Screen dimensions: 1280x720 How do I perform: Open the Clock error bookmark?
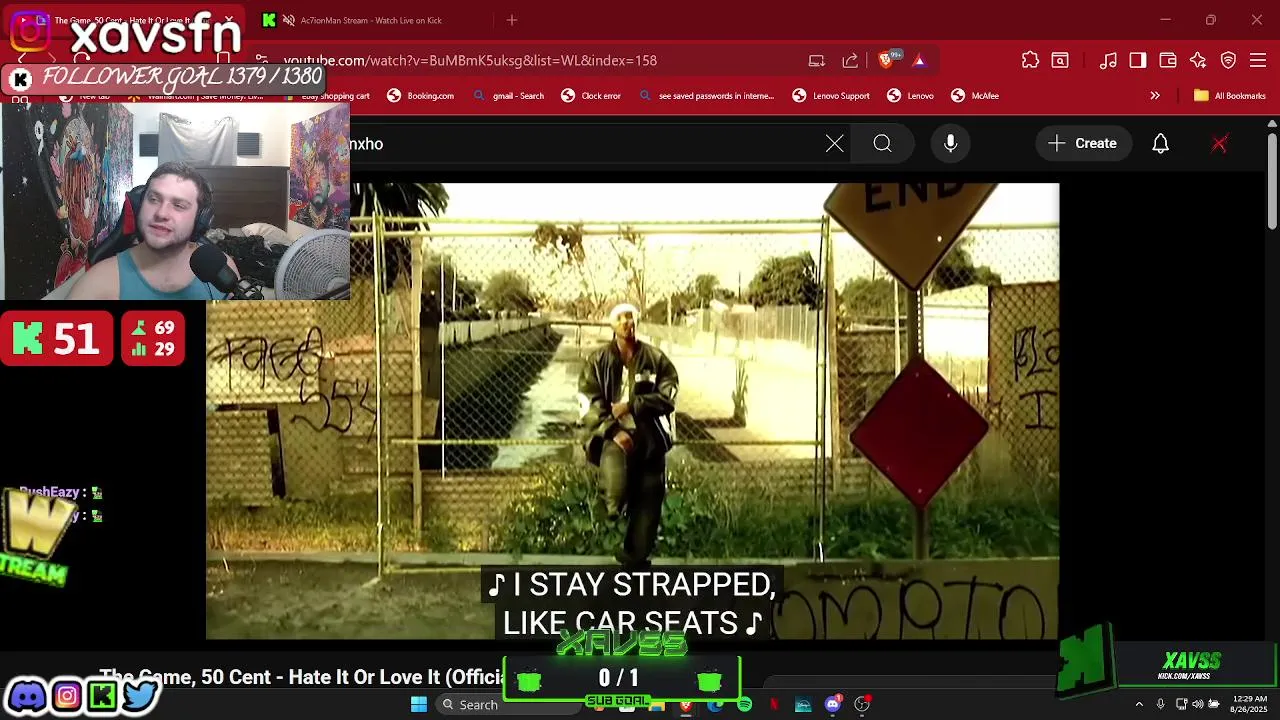[x=591, y=96]
